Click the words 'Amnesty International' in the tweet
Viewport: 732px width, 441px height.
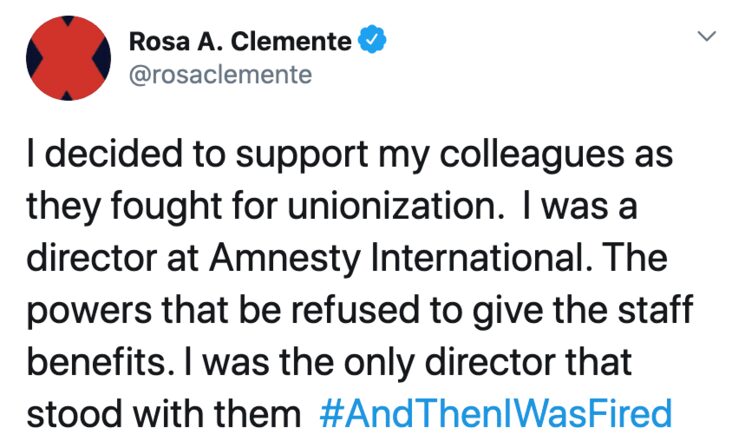396,258
